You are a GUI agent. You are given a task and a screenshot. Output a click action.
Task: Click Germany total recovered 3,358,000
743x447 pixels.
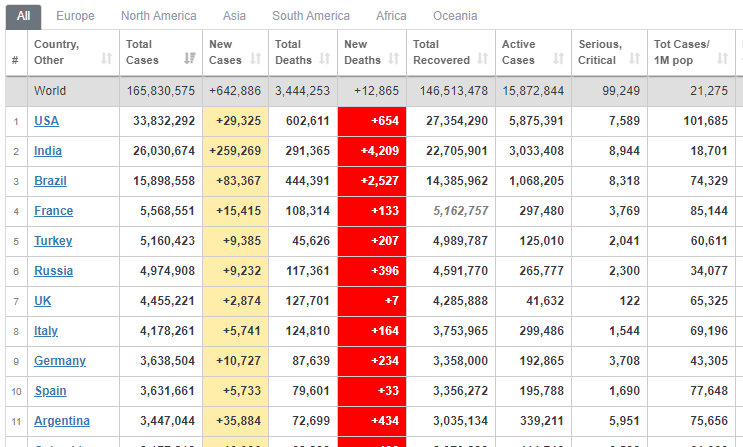coord(461,361)
